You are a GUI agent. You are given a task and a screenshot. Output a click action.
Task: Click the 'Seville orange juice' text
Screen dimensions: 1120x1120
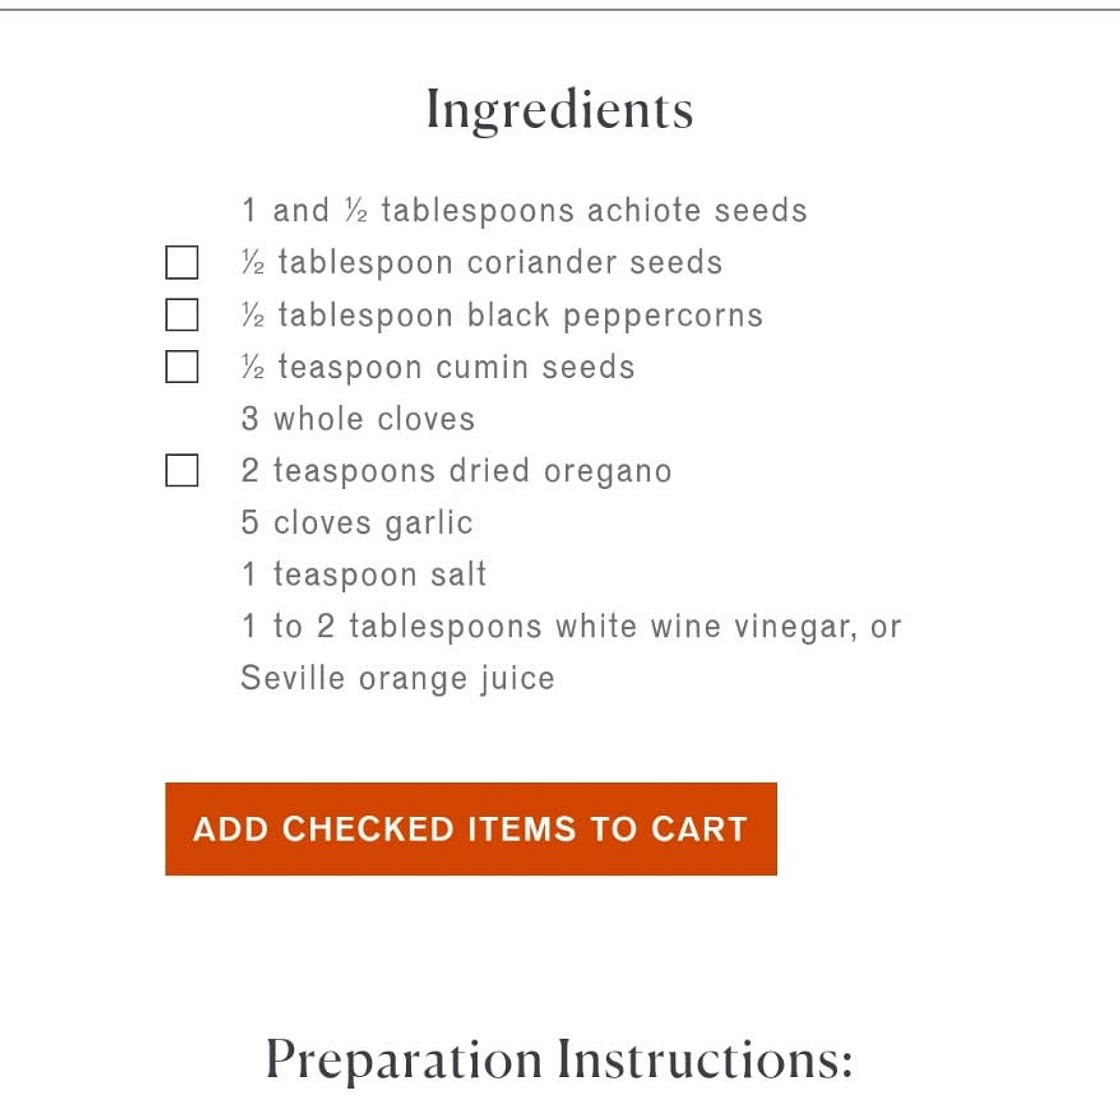397,679
